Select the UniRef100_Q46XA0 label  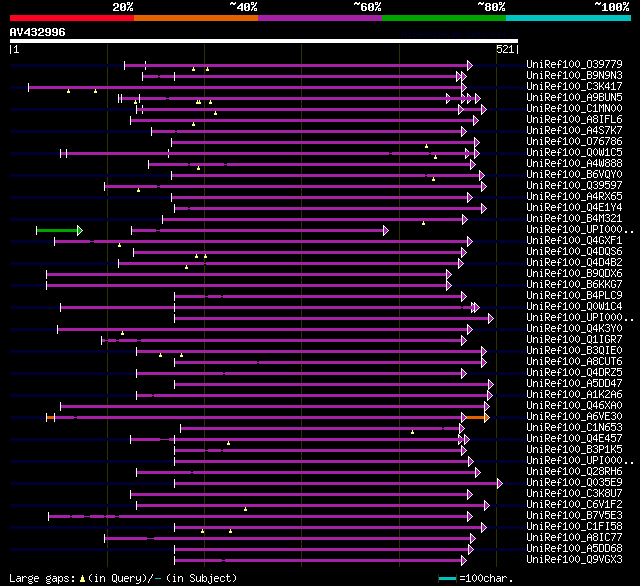point(574,406)
